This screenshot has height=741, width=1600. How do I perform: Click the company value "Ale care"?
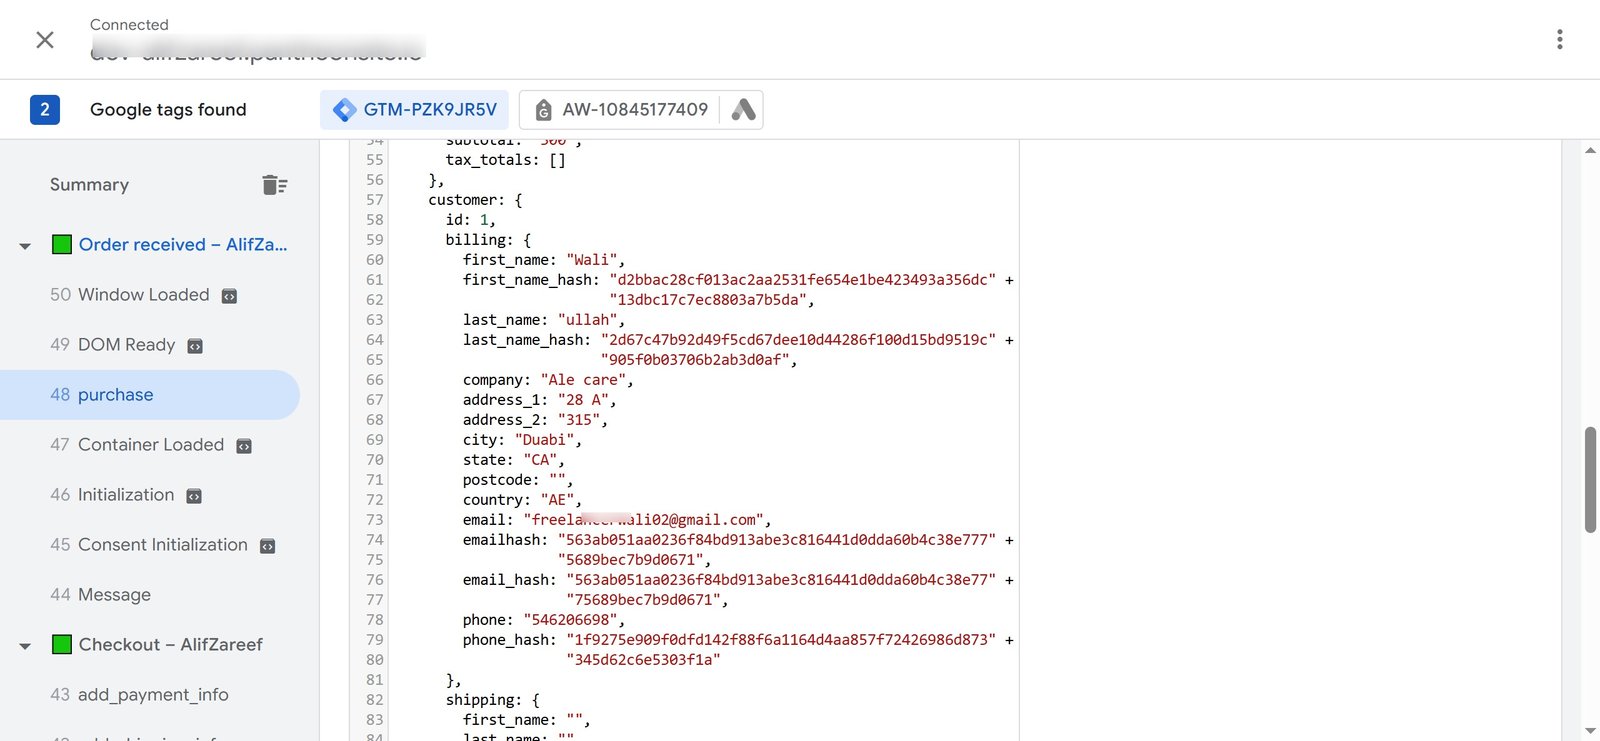coord(583,380)
